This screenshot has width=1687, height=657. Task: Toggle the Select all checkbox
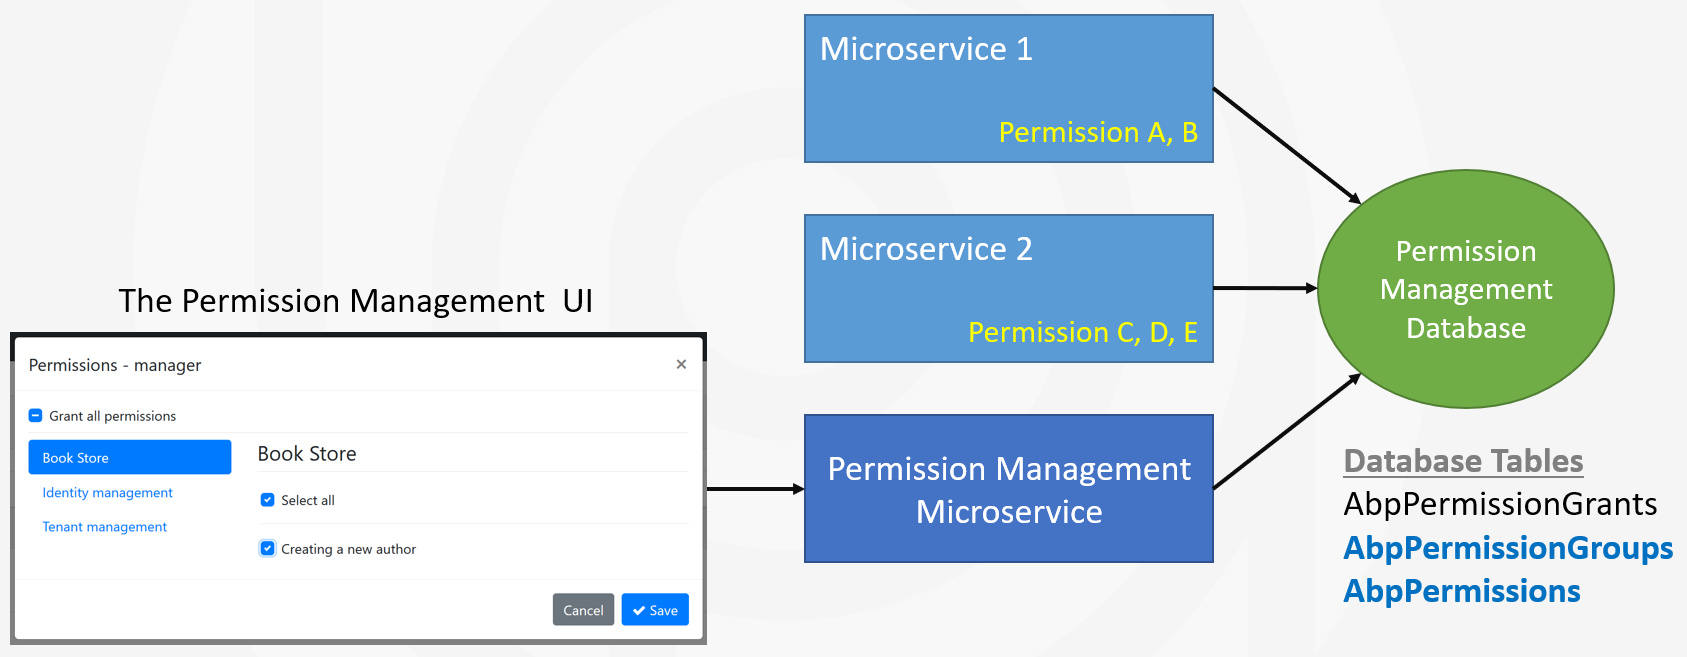coord(267,500)
